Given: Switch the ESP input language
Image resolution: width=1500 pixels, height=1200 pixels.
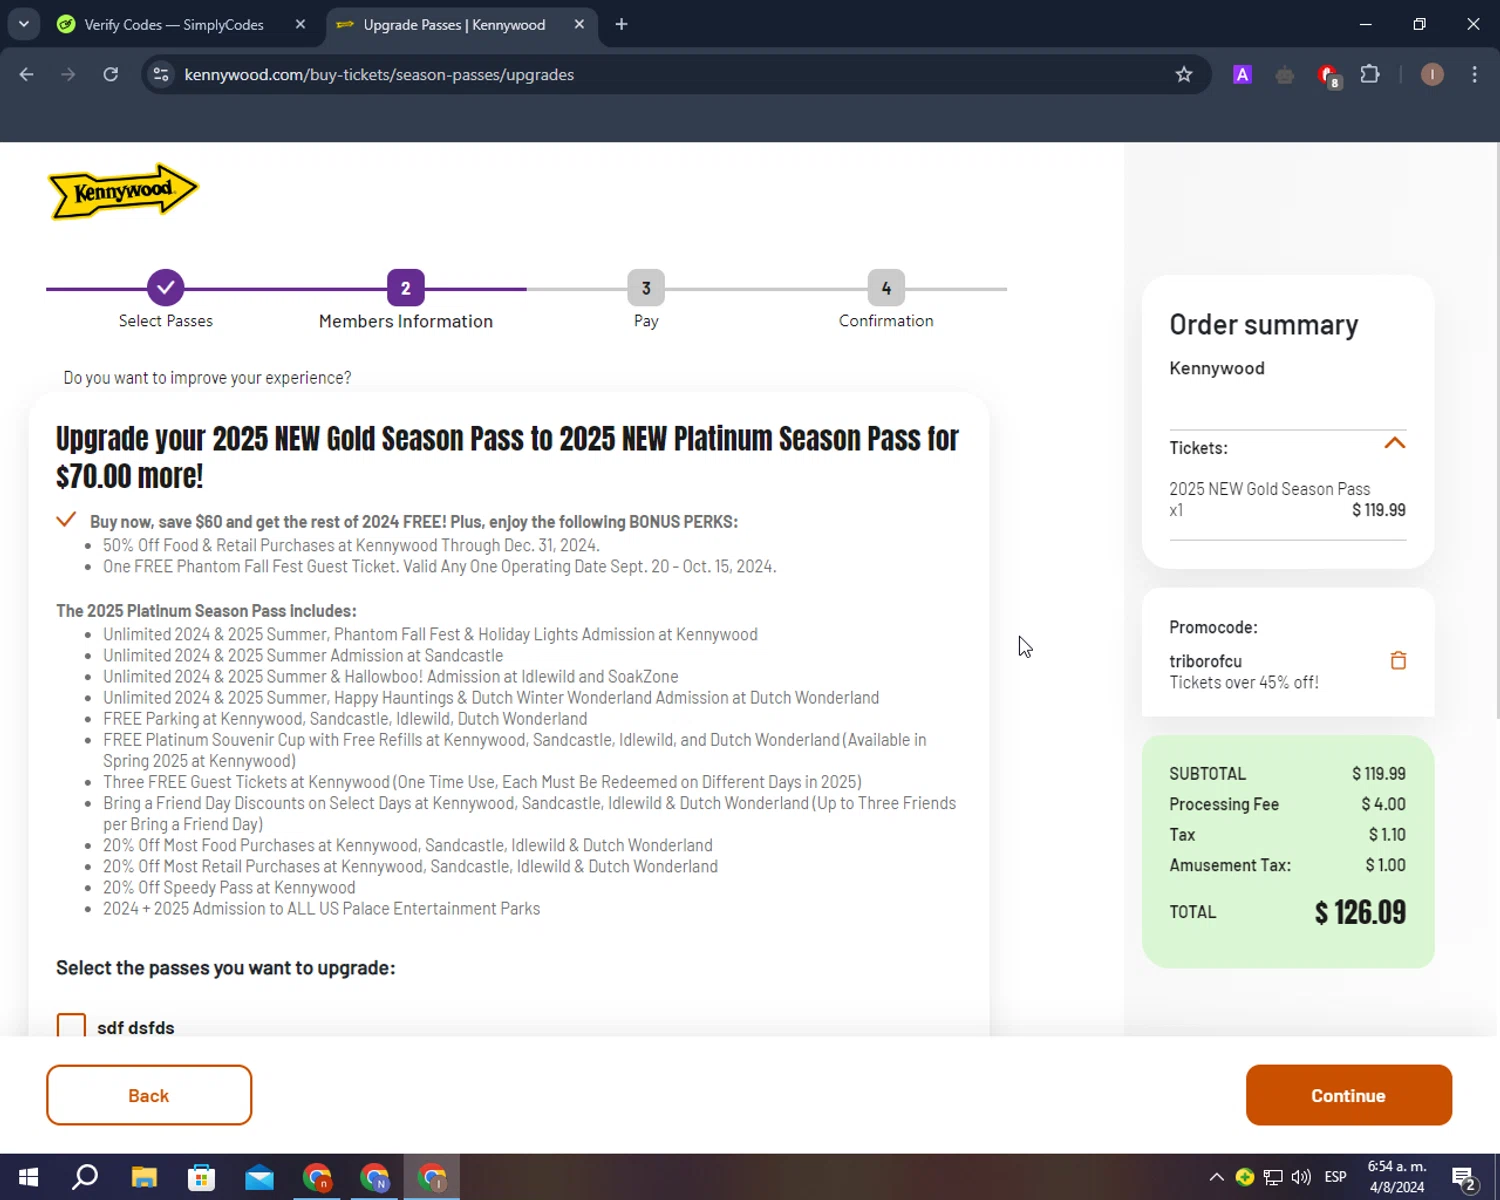Looking at the screenshot, I should pos(1335,1177).
